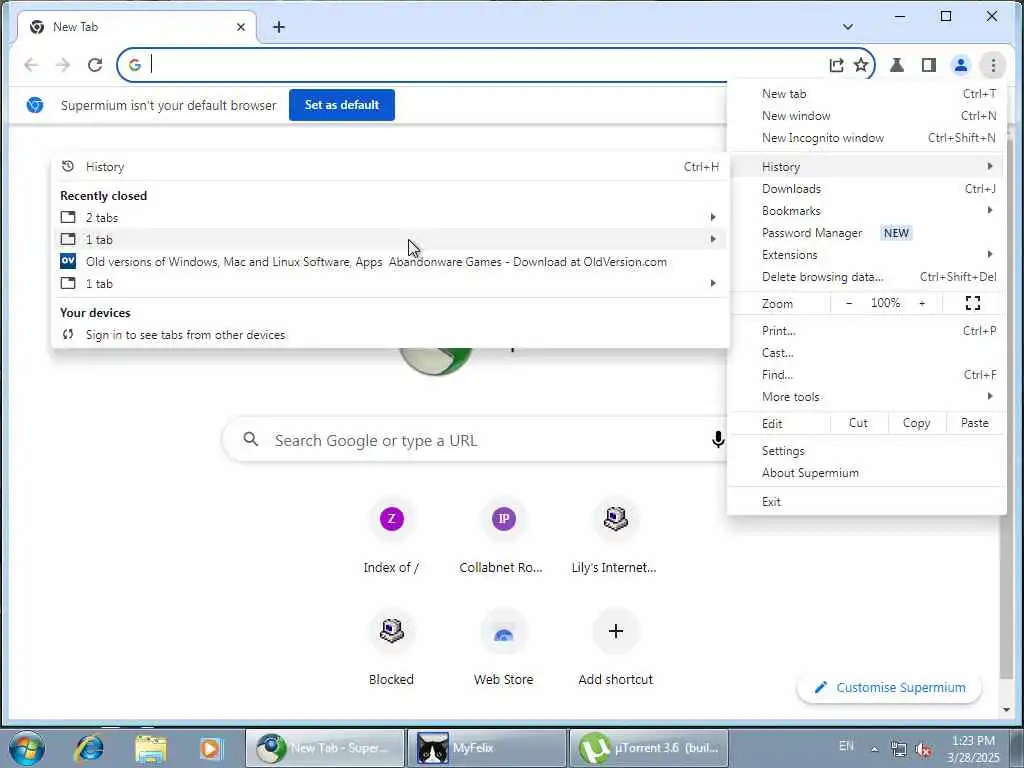Expand the 1 tab entry below OldVersion.com

[390, 283]
